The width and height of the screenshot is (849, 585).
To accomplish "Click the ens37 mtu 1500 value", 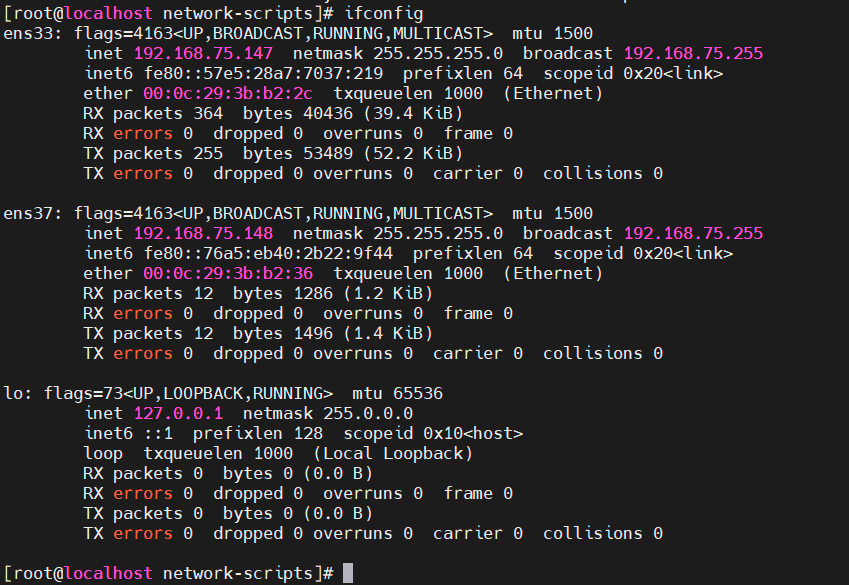I will 573,213.
